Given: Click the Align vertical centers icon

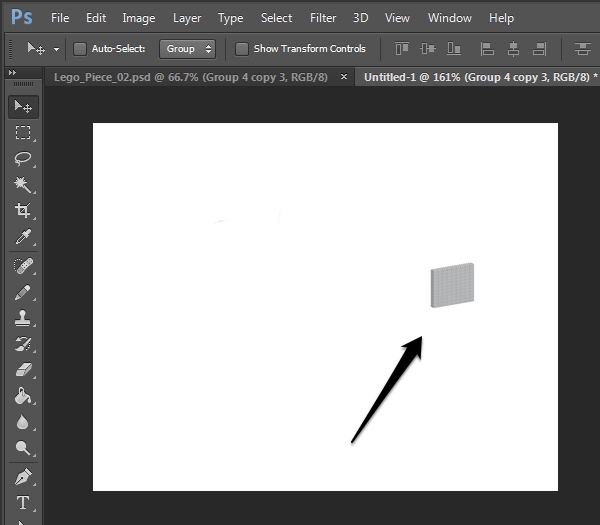Looking at the screenshot, I should tap(428, 49).
